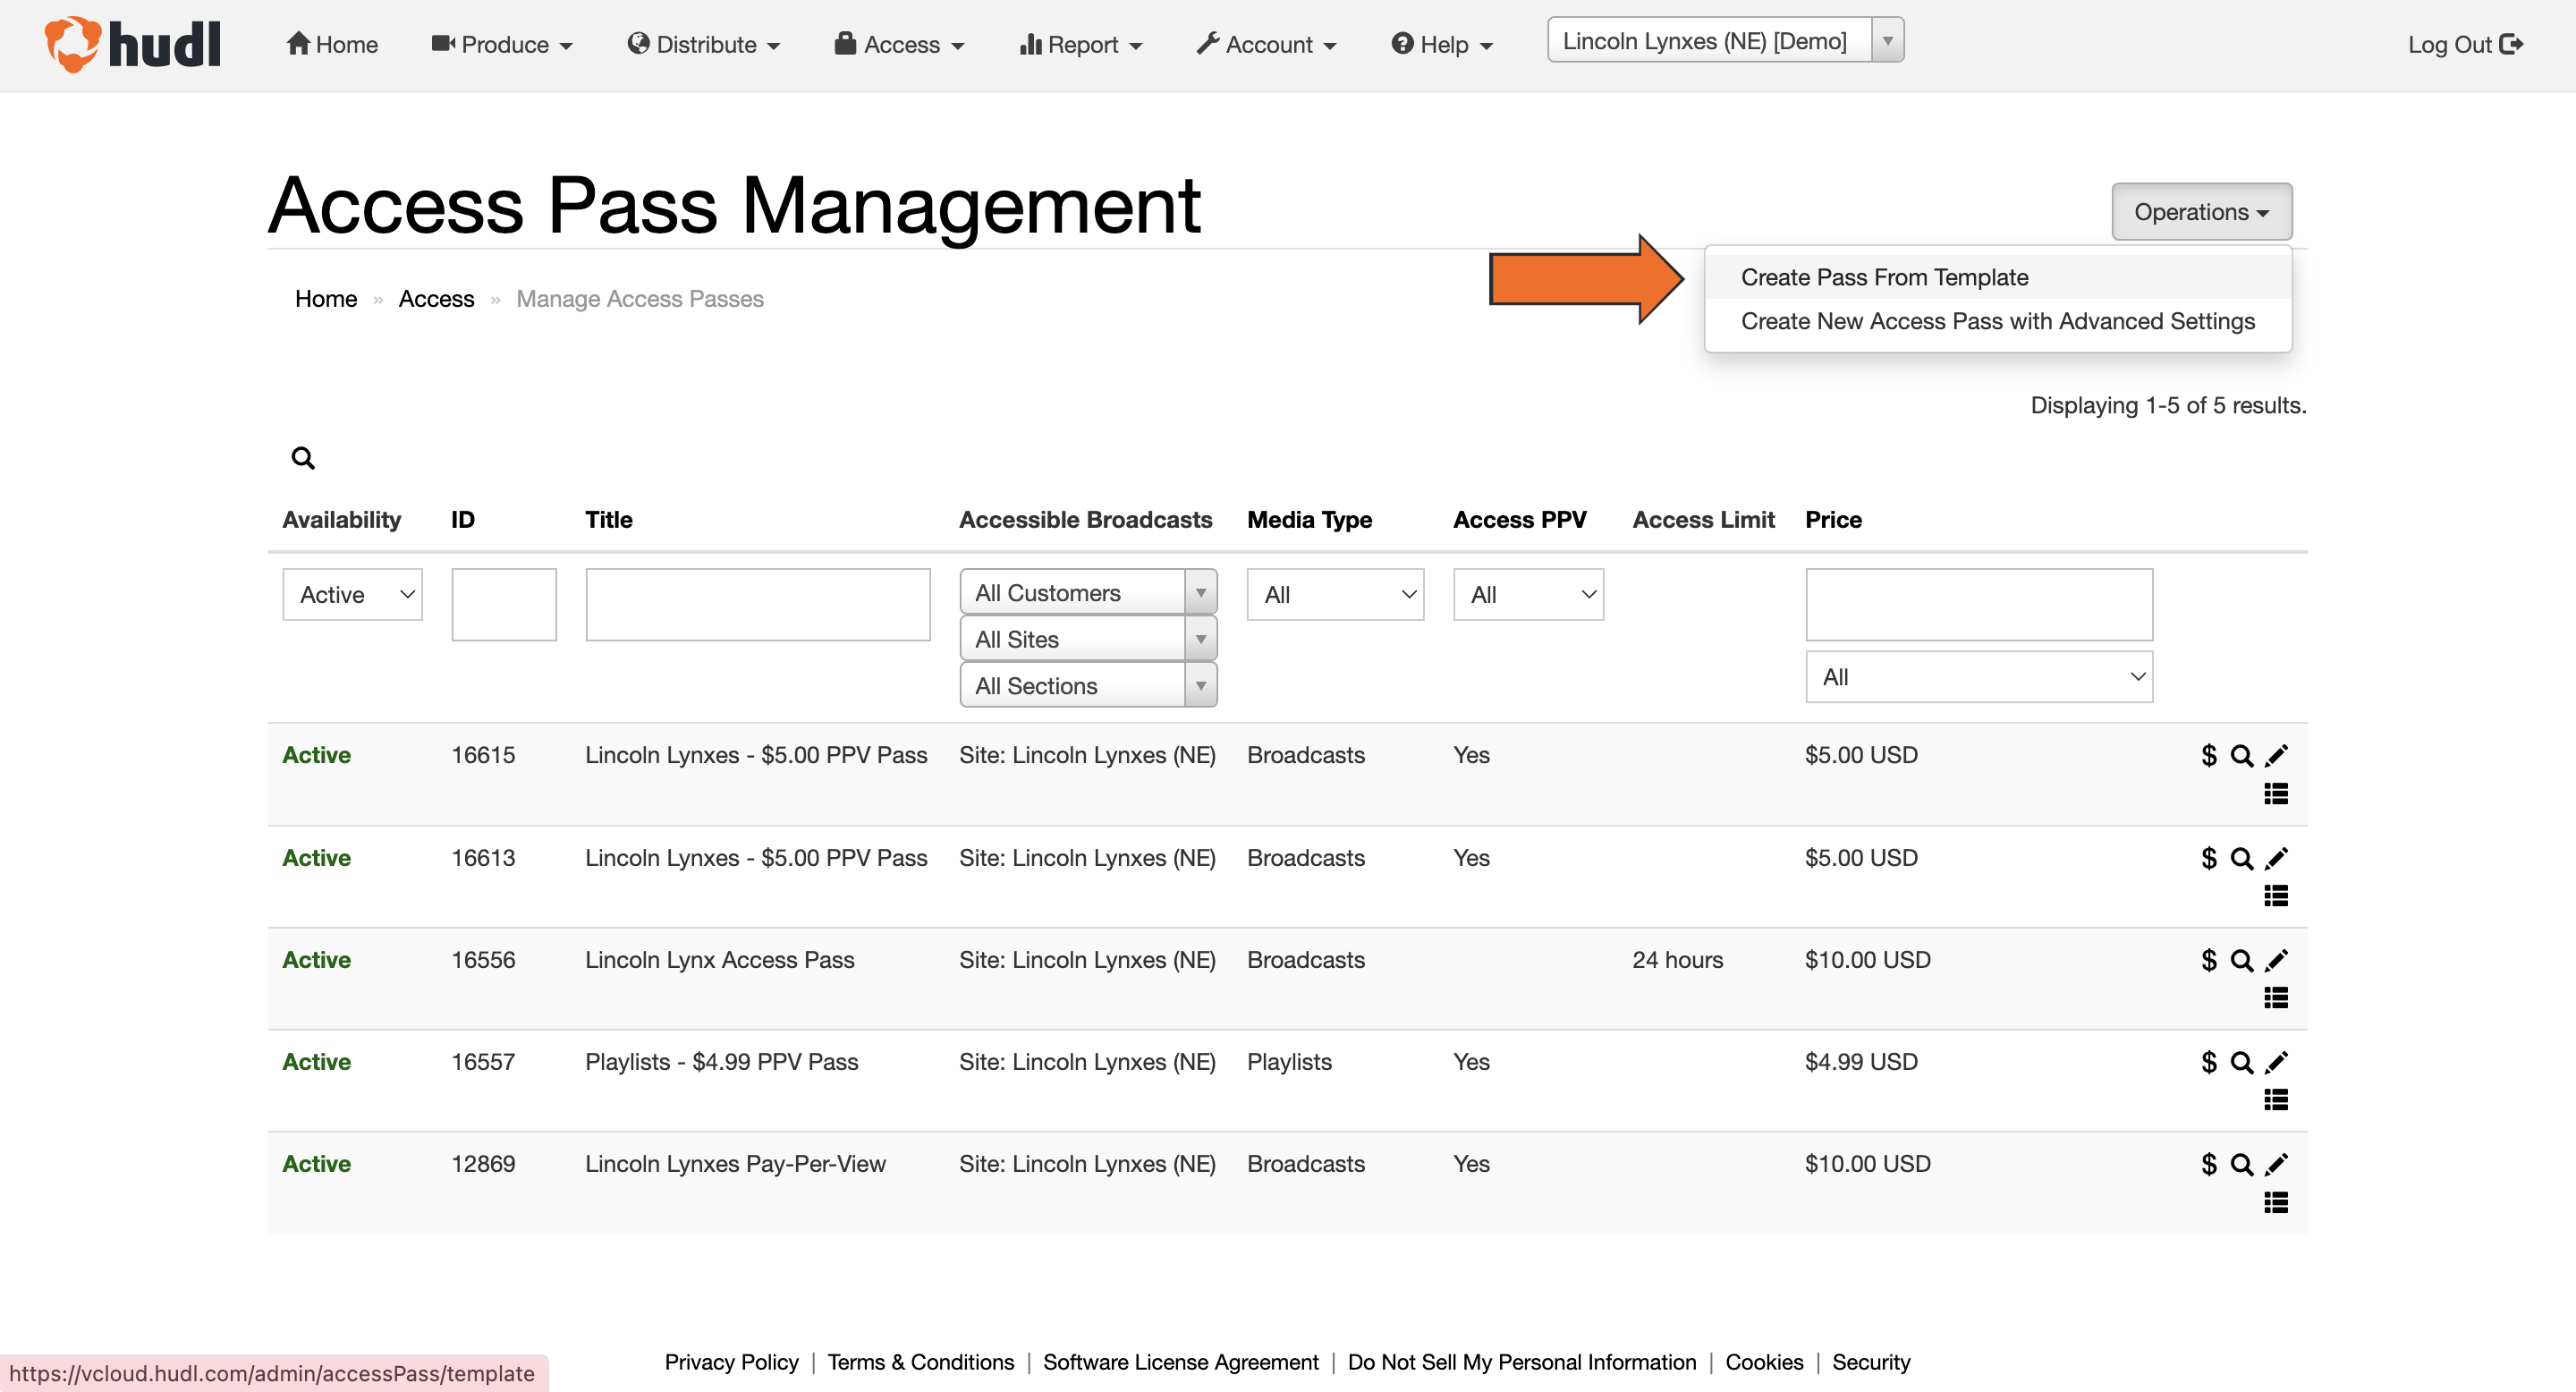This screenshot has height=1392, width=2576.
Task: Click the pencil edit icon for pass 12869
Action: [x=2276, y=1165]
